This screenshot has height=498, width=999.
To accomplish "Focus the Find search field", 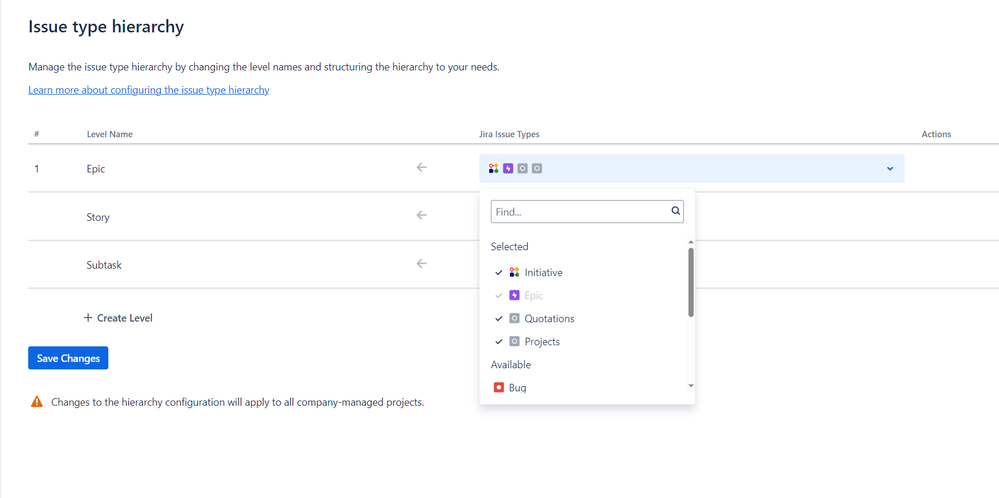I will (580, 212).
